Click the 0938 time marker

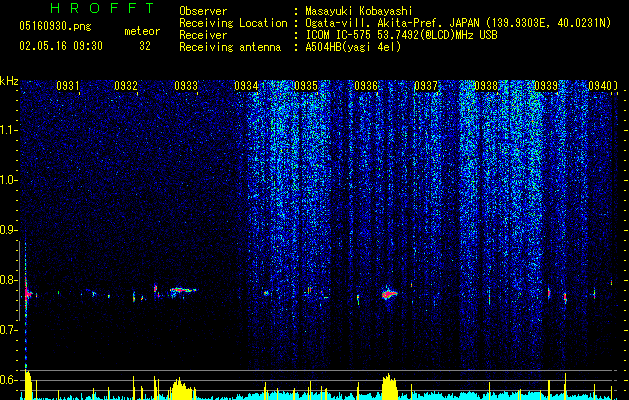[x=486, y=86]
